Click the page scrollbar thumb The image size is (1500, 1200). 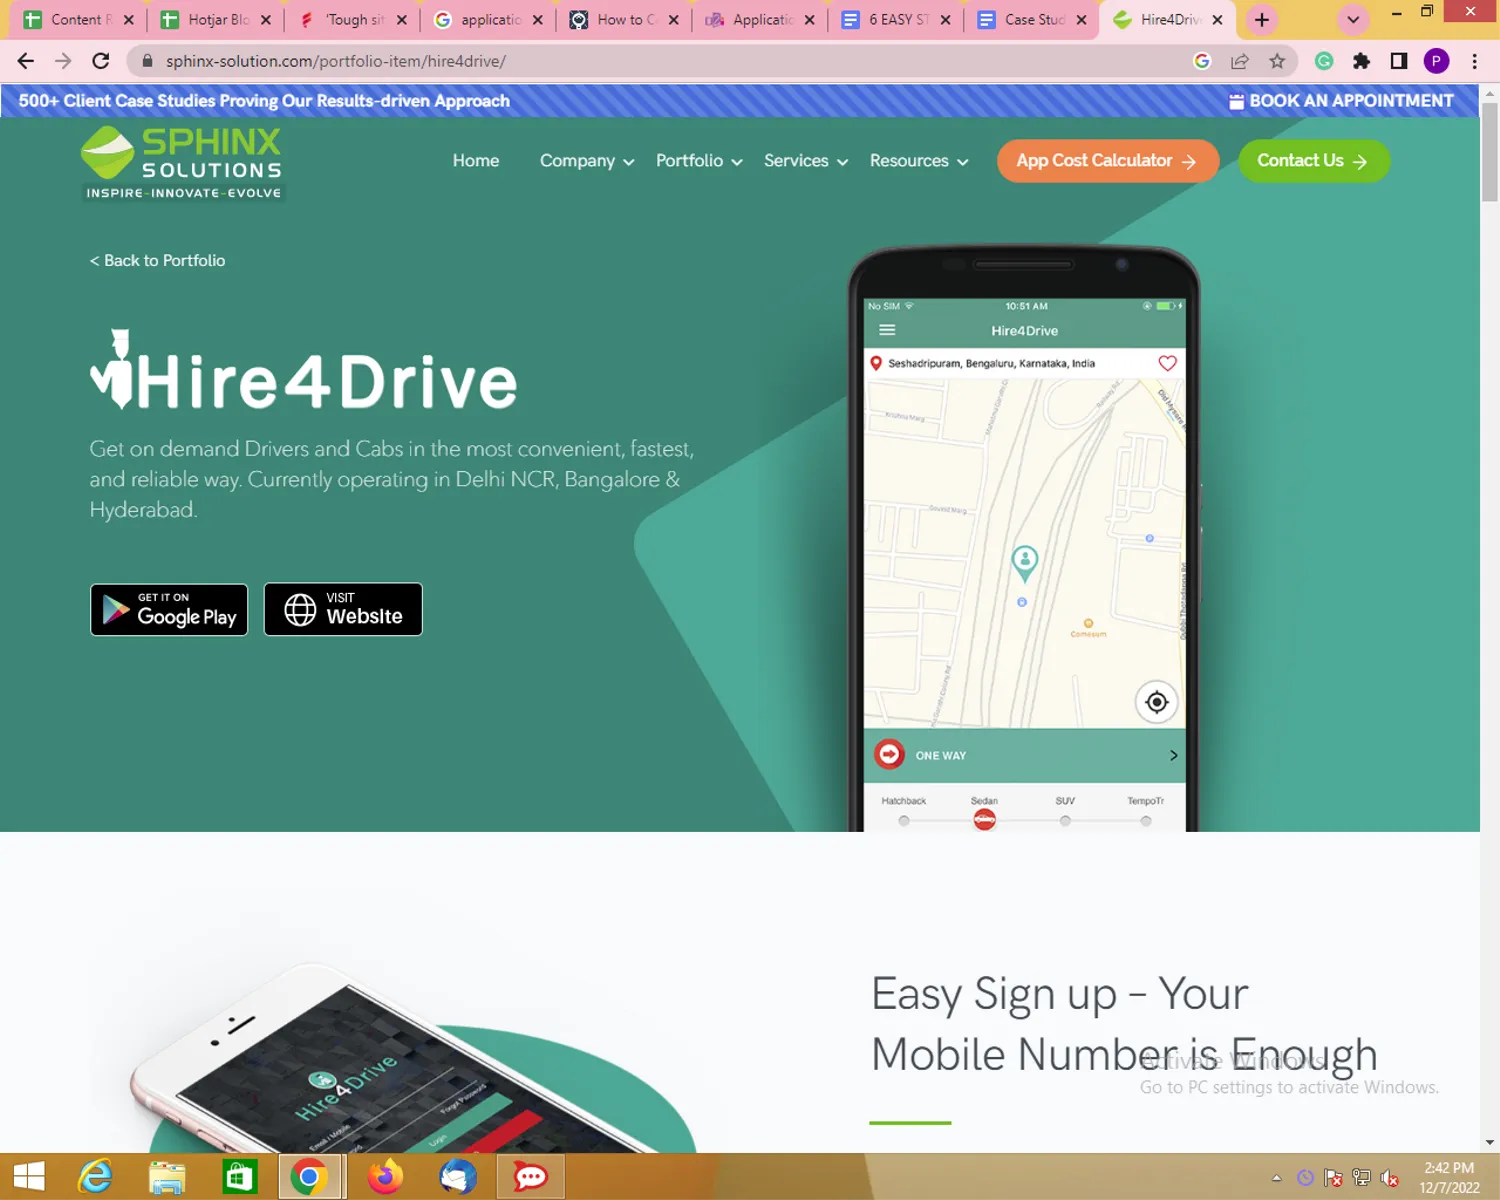(x=1490, y=150)
